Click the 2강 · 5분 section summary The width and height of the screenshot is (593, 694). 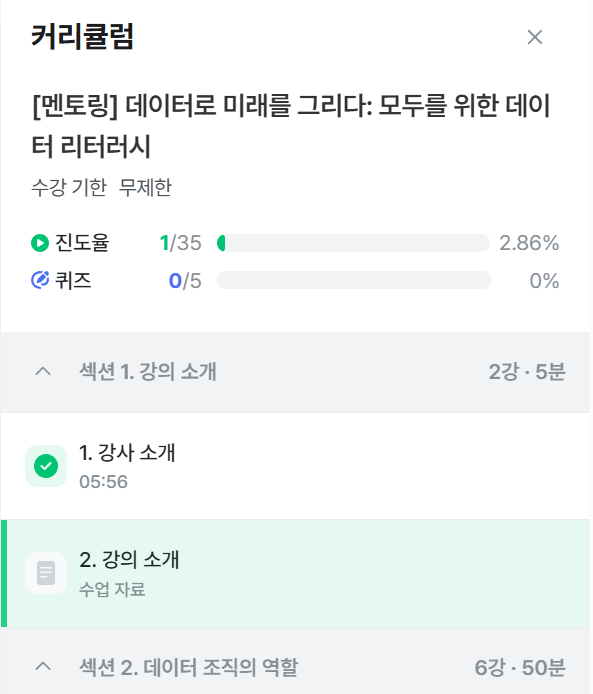[527, 371]
